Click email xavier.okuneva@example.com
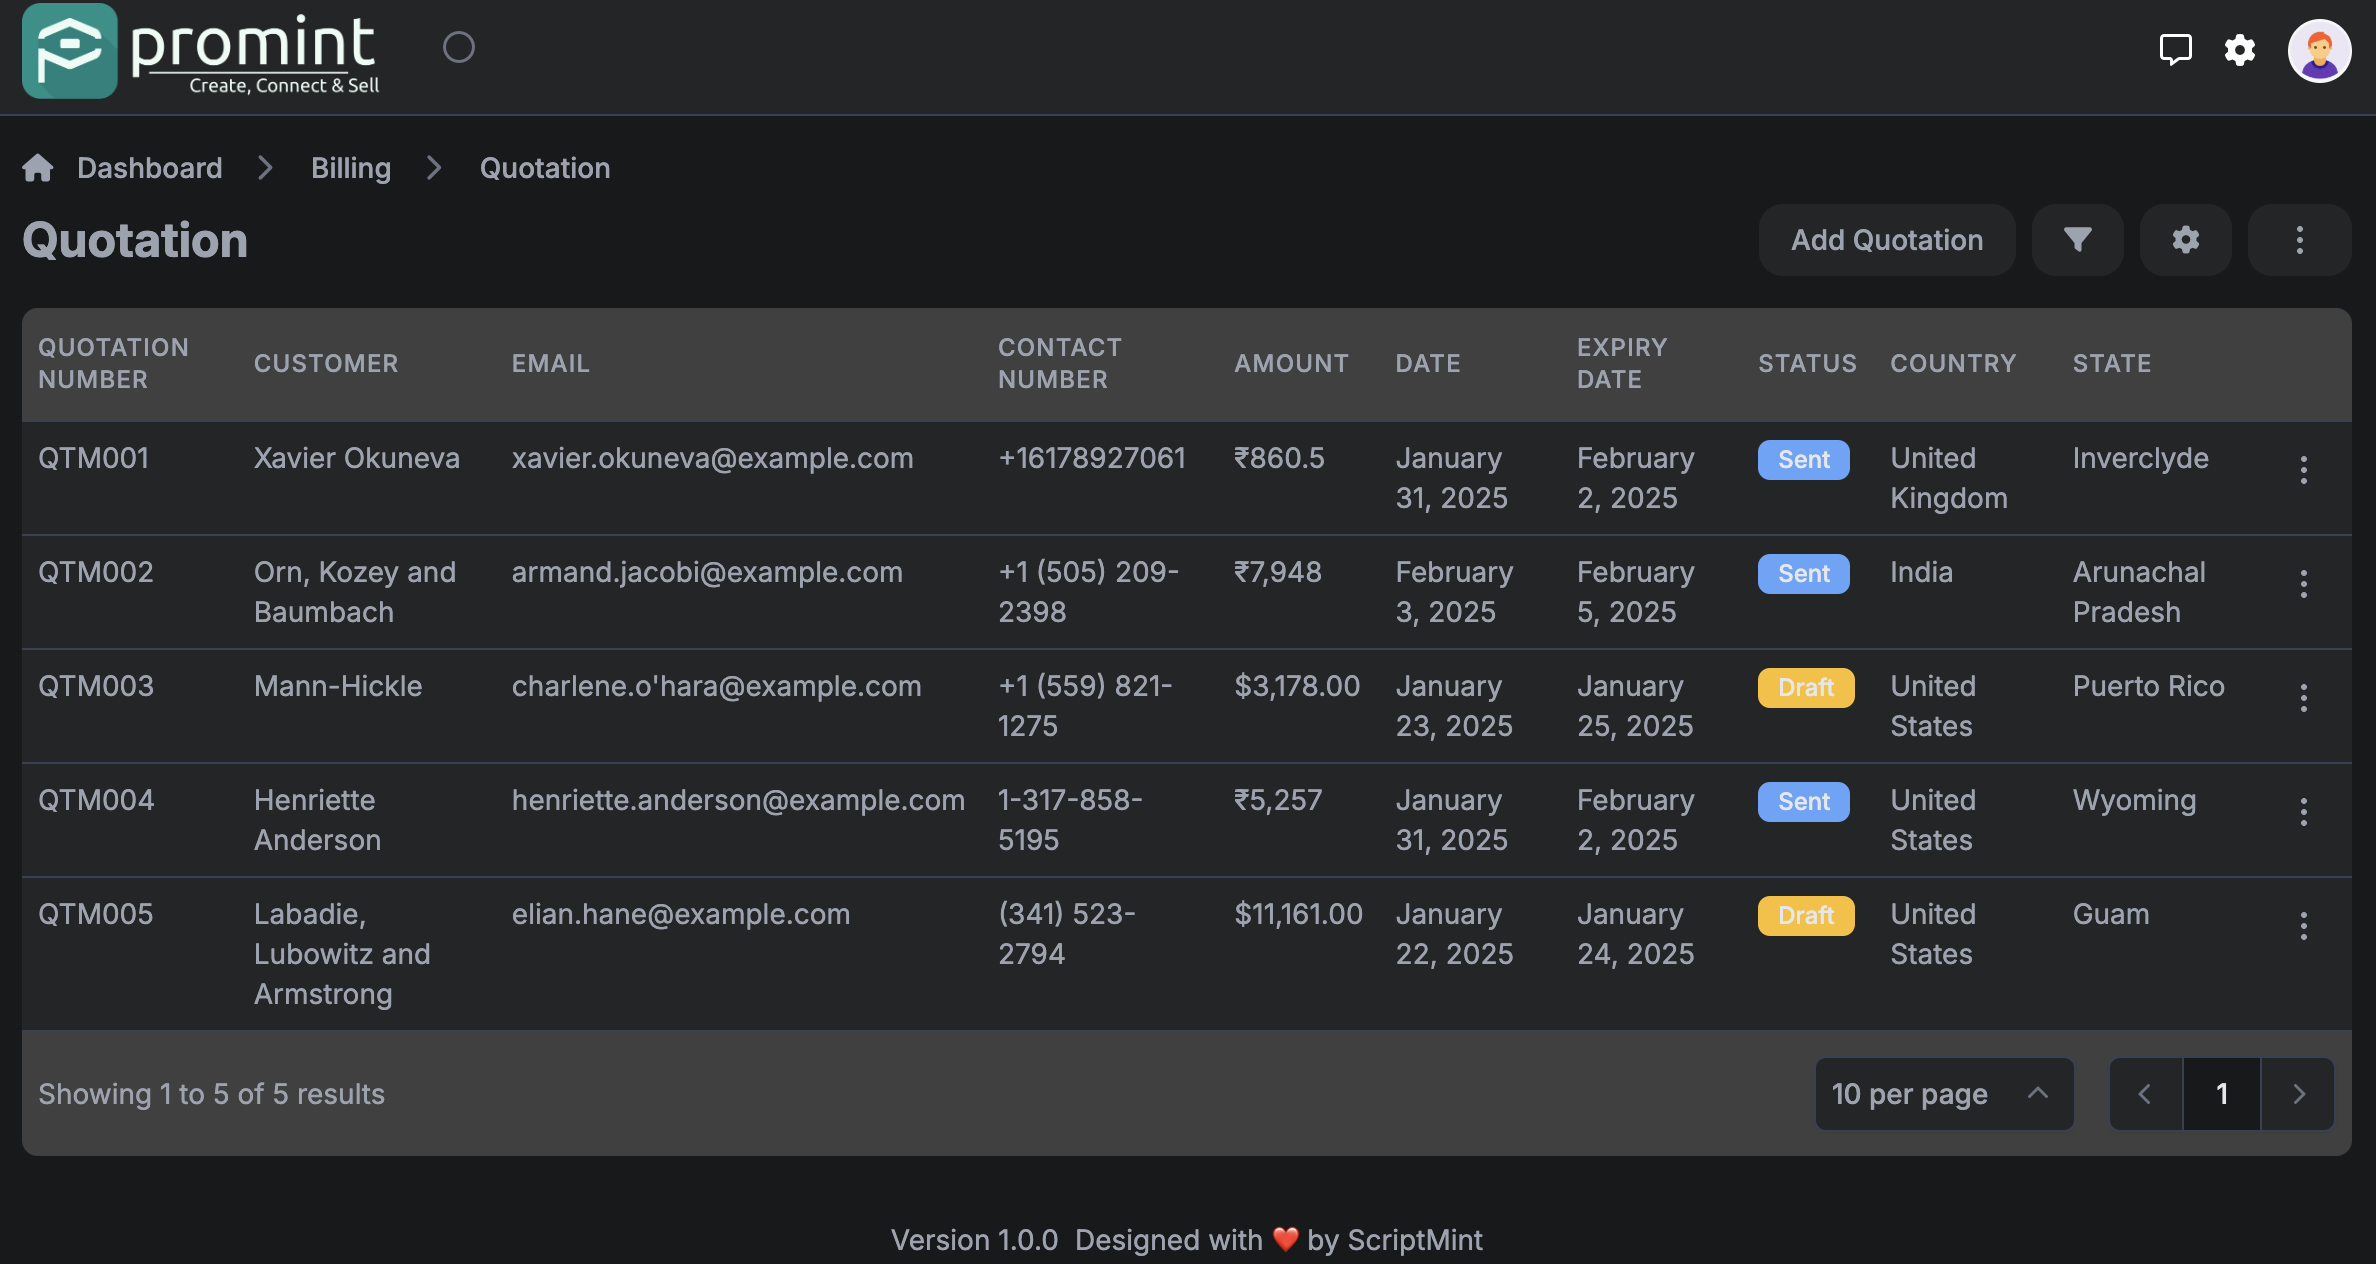This screenshot has width=2376, height=1264. click(x=712, y=458)
